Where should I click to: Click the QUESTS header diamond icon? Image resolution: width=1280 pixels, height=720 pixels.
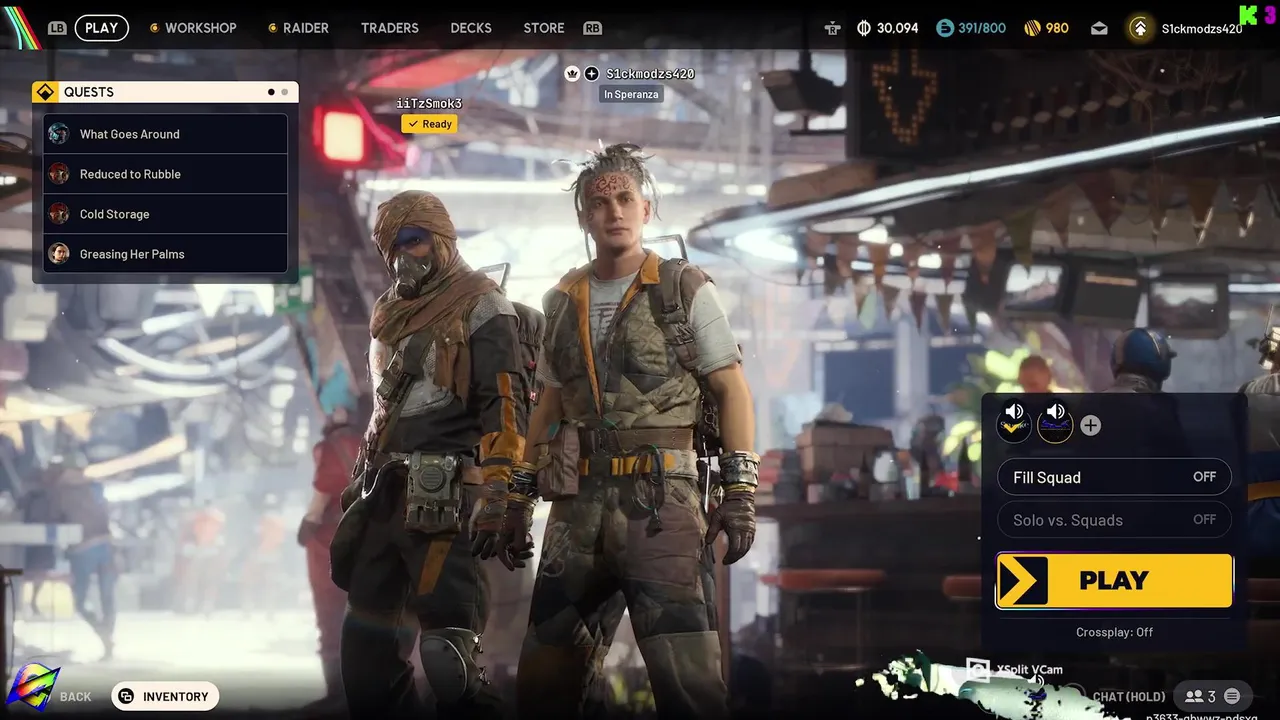click(x=45, y=92)
